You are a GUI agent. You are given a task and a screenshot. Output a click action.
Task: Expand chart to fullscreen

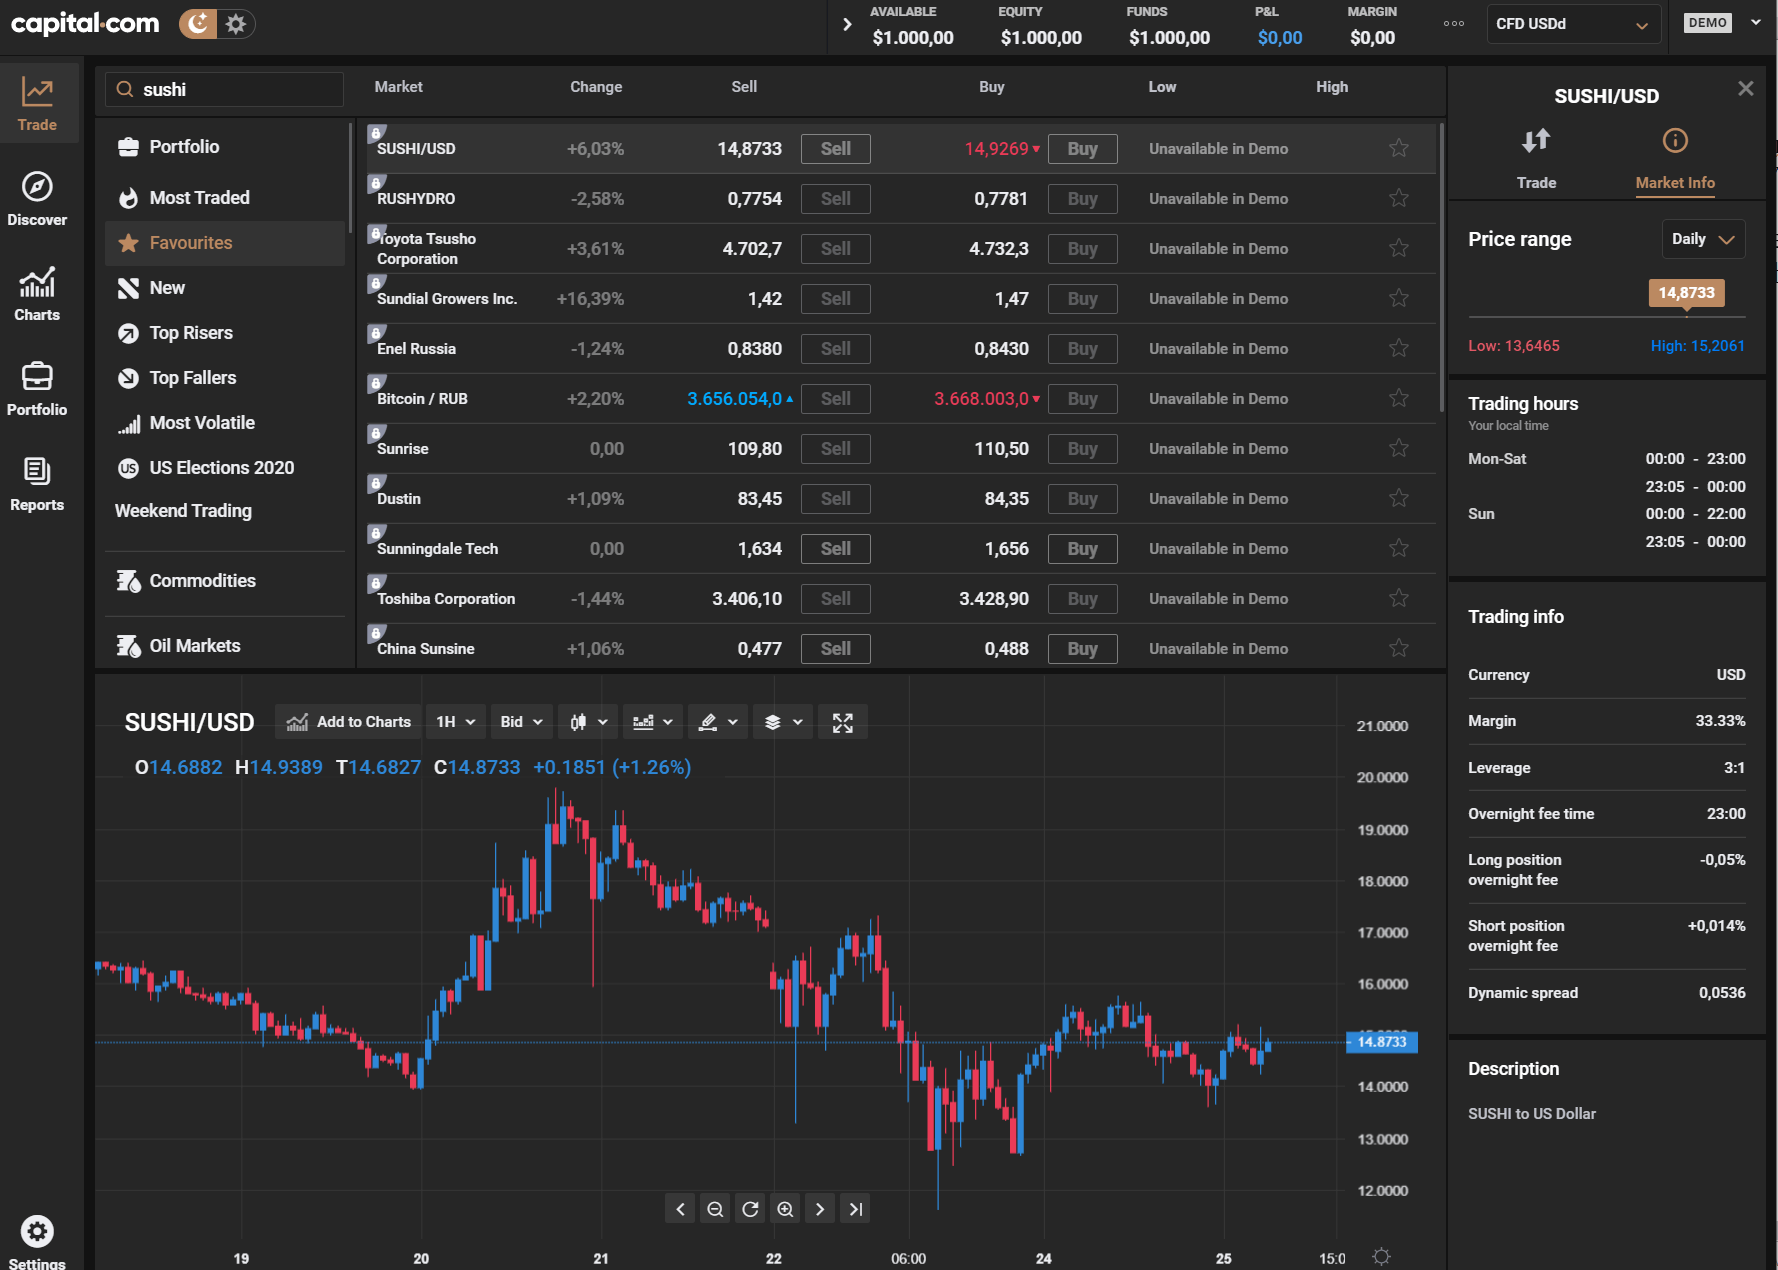843,722
